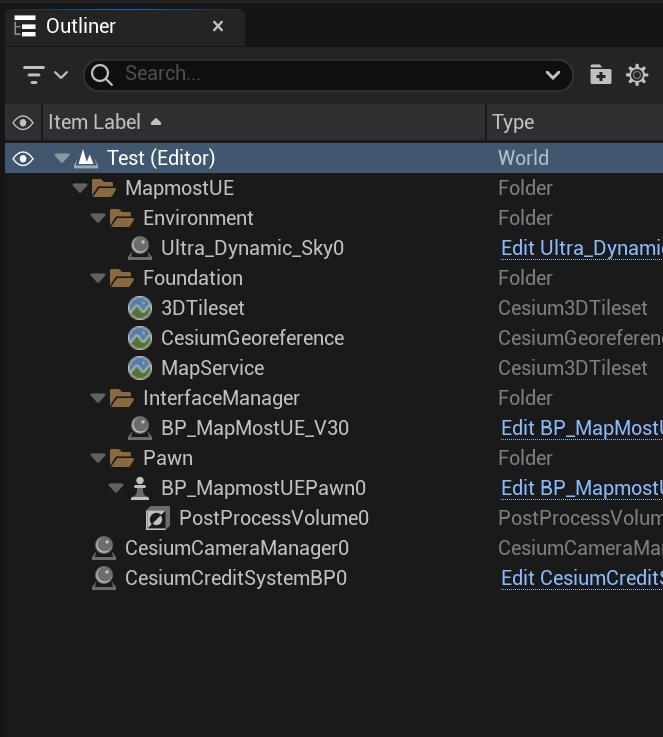
Task: Collapse the Foundation folder
Action: click(98, 278)
